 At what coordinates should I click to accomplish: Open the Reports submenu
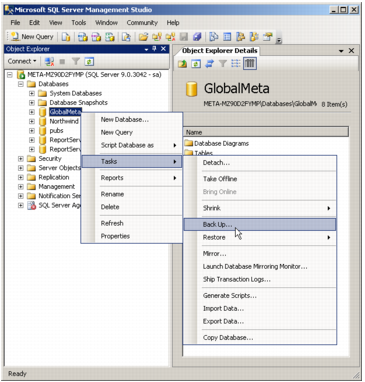pyautogui.click(x=132, y=178)
